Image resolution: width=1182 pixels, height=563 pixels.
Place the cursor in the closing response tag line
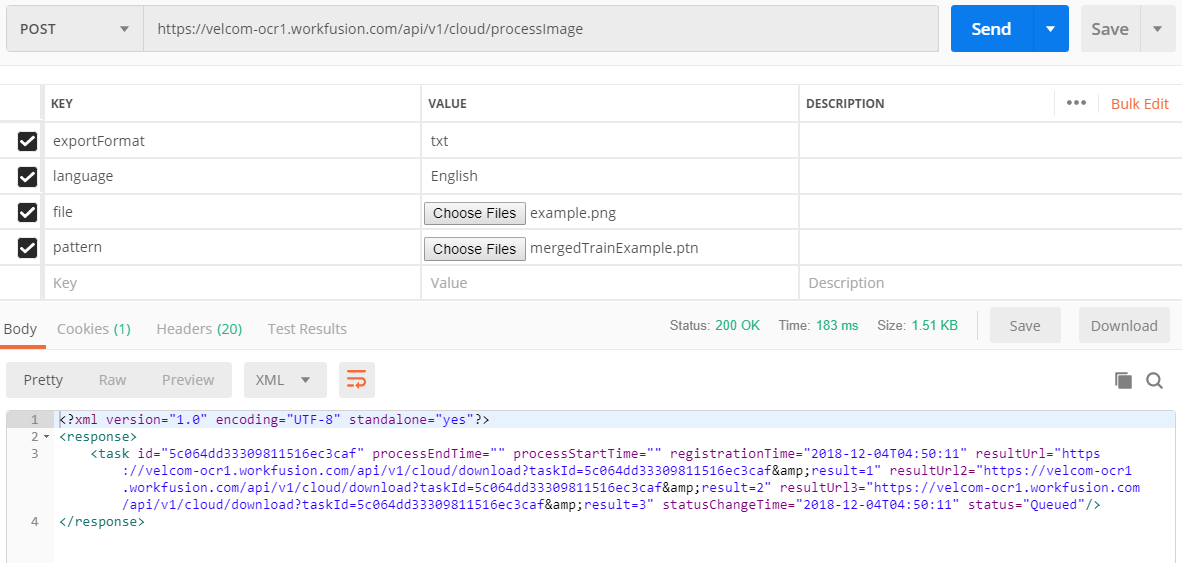[101, 522]
